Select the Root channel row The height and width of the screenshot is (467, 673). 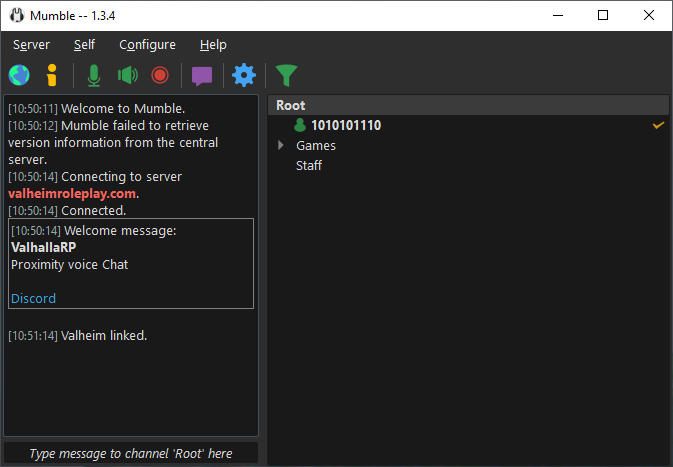point(468,105)
